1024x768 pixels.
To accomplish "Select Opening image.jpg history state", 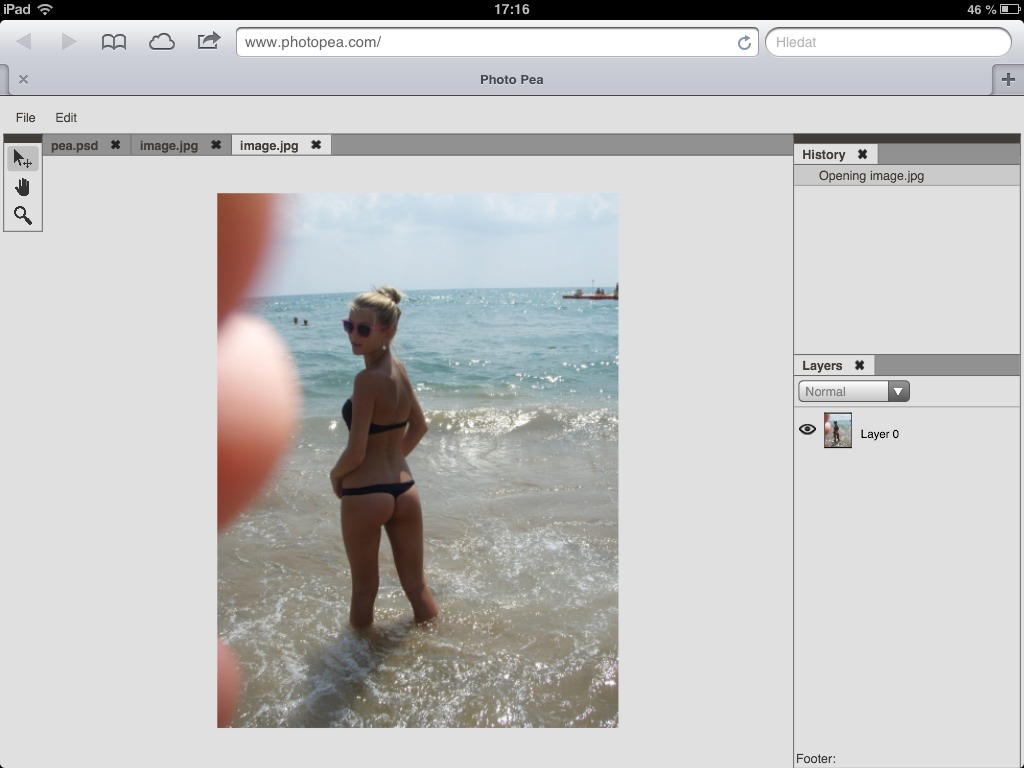I will point(906,176).
